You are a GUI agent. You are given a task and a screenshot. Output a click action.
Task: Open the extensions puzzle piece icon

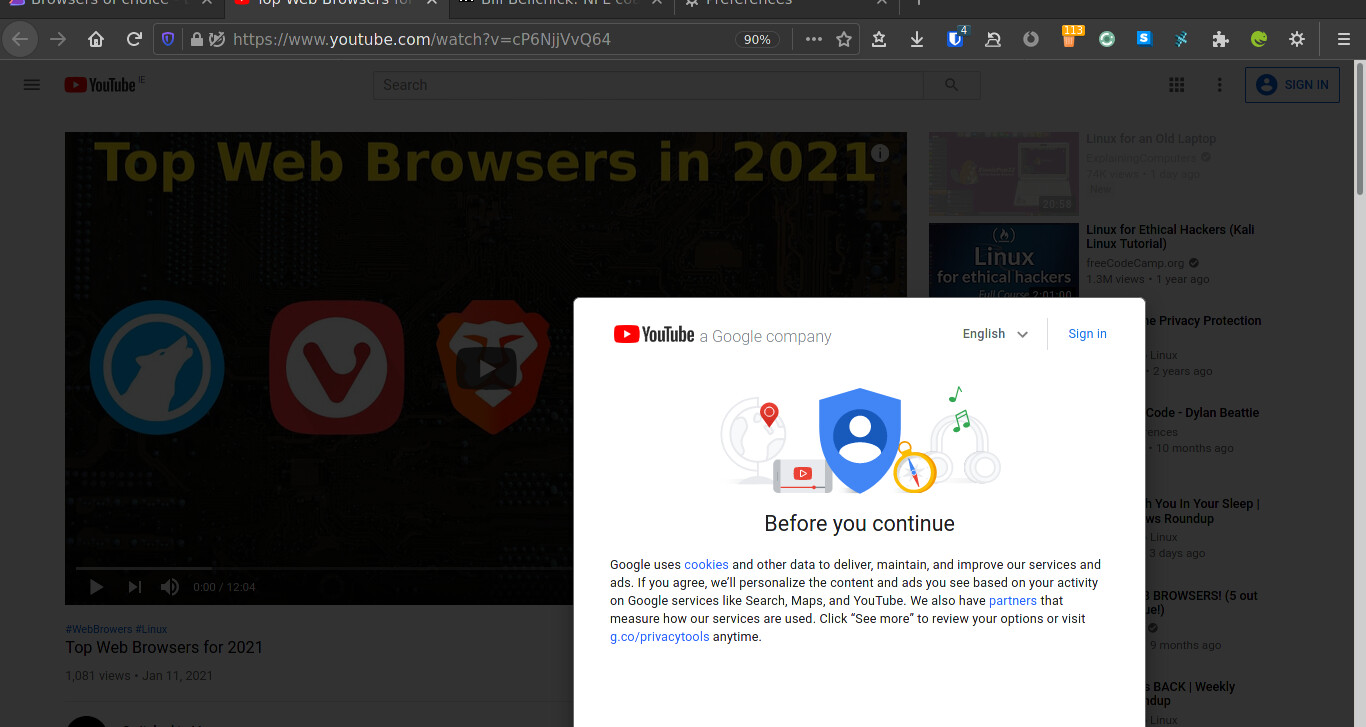click(1221, 40)
